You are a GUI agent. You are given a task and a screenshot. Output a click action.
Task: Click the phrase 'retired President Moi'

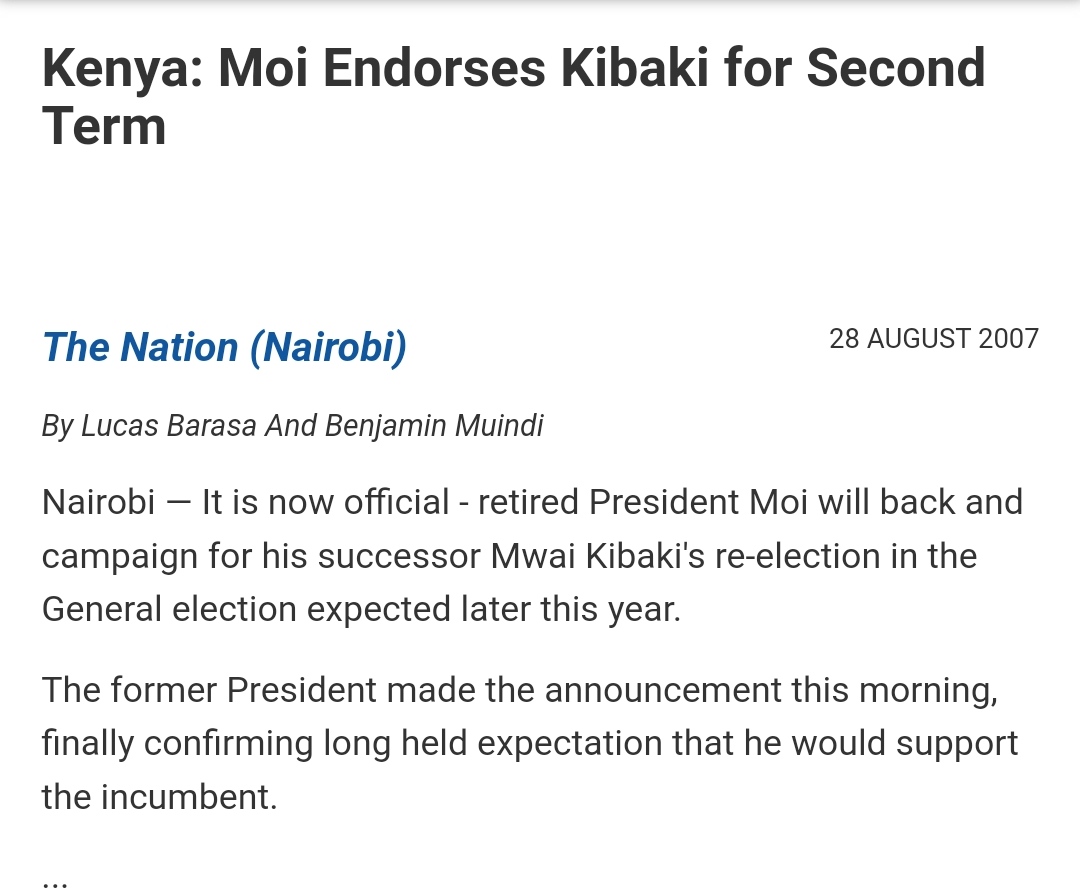643,502
